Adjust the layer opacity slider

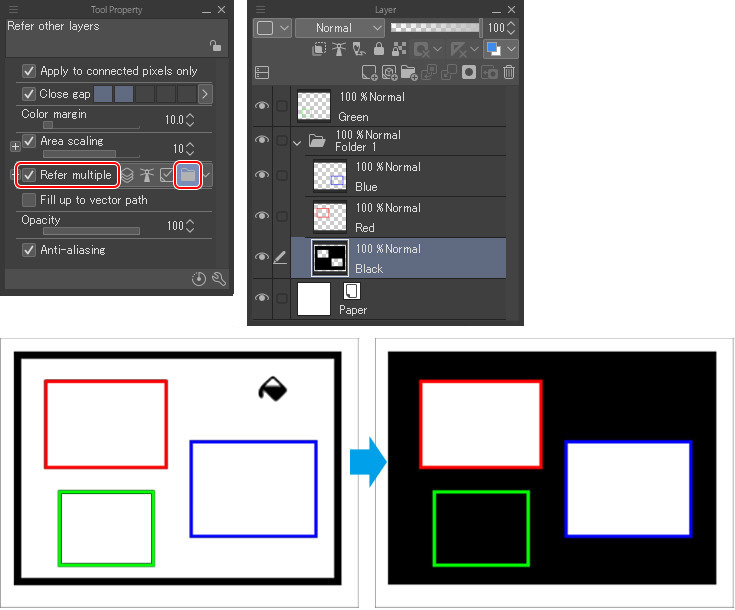(436, 28)
